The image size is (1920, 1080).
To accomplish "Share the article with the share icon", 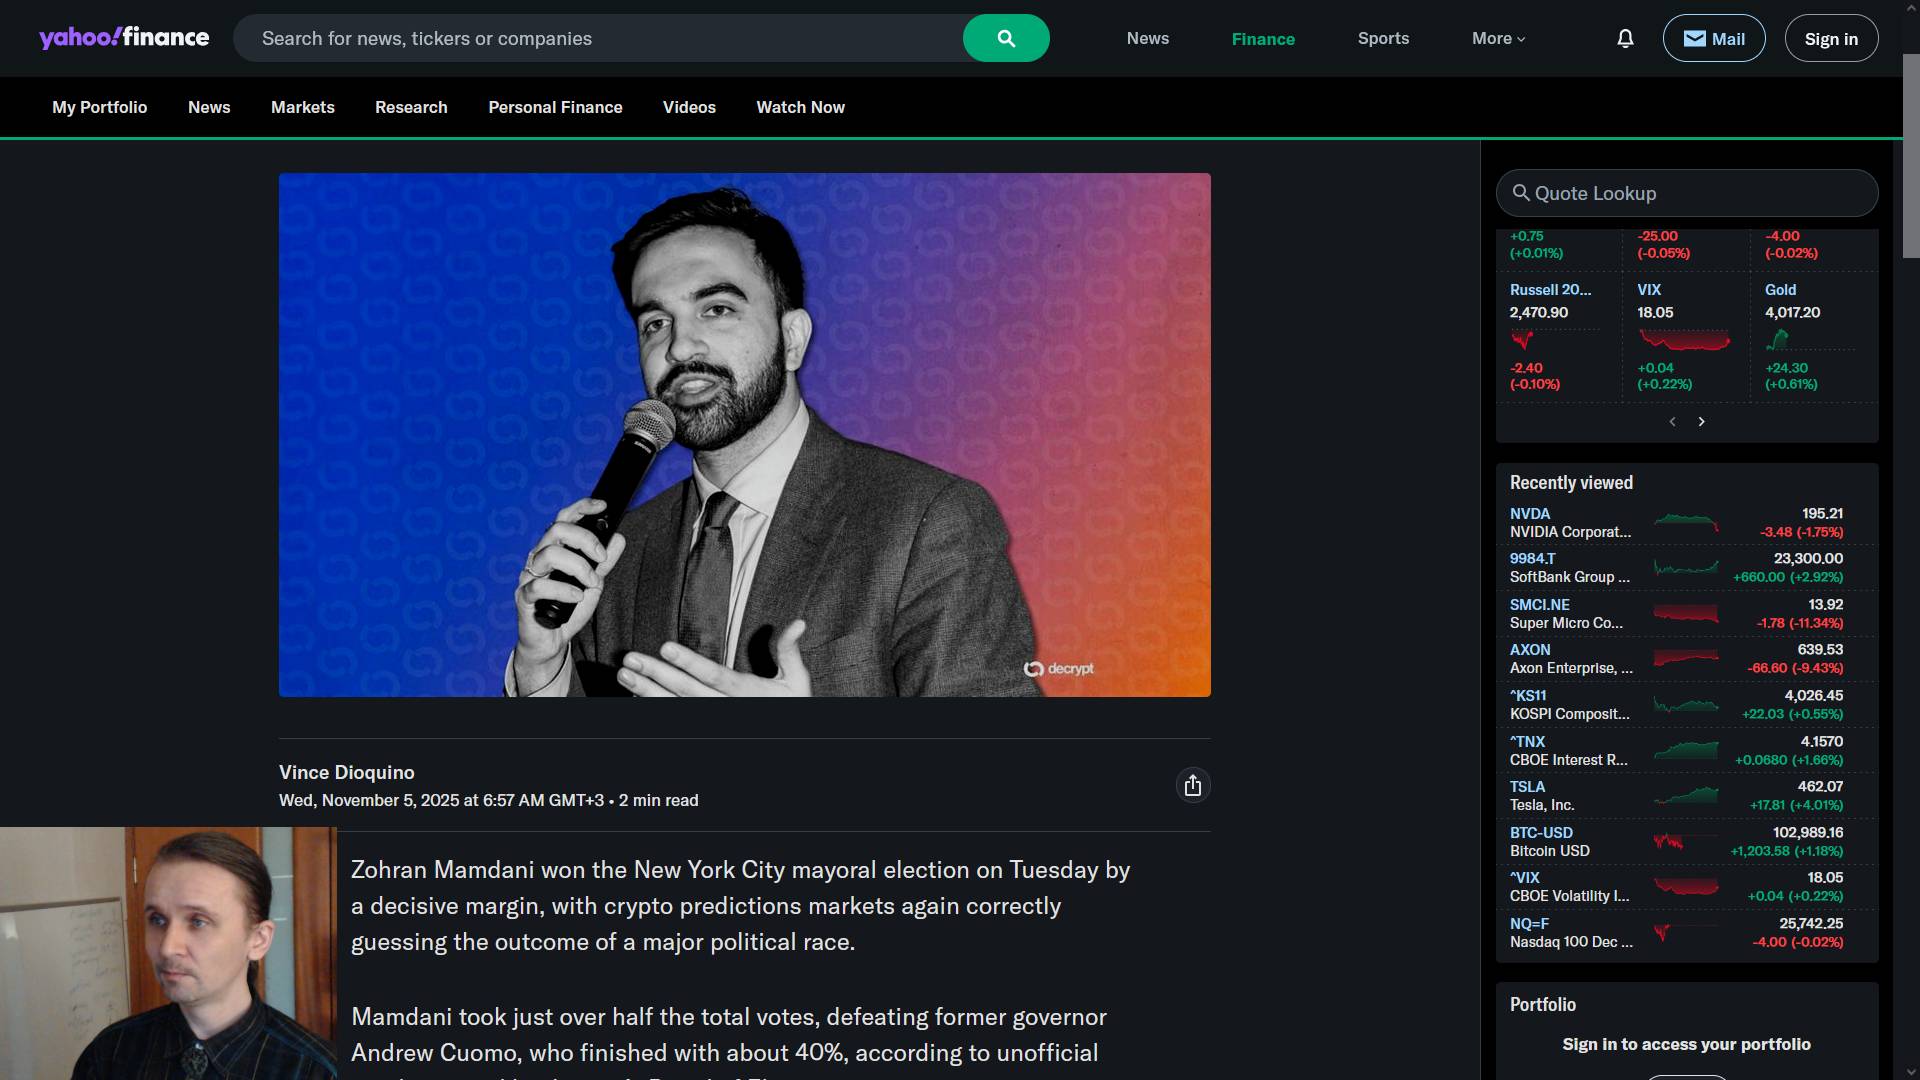I will point(1192,786).
